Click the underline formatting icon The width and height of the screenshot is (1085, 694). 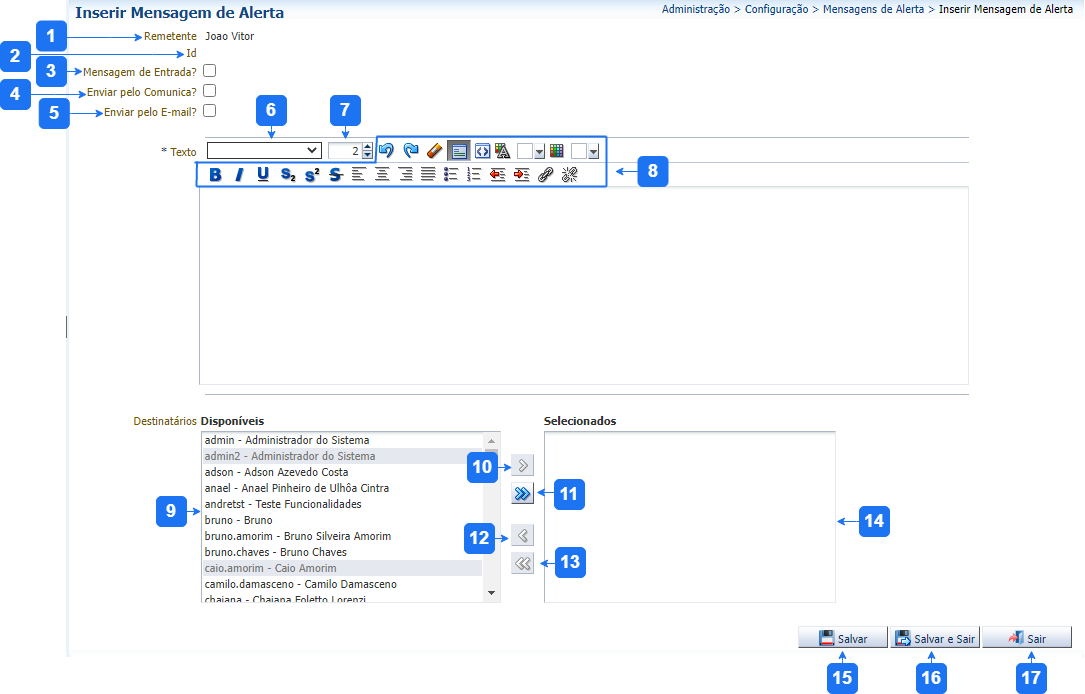click(x=263, y=175)
